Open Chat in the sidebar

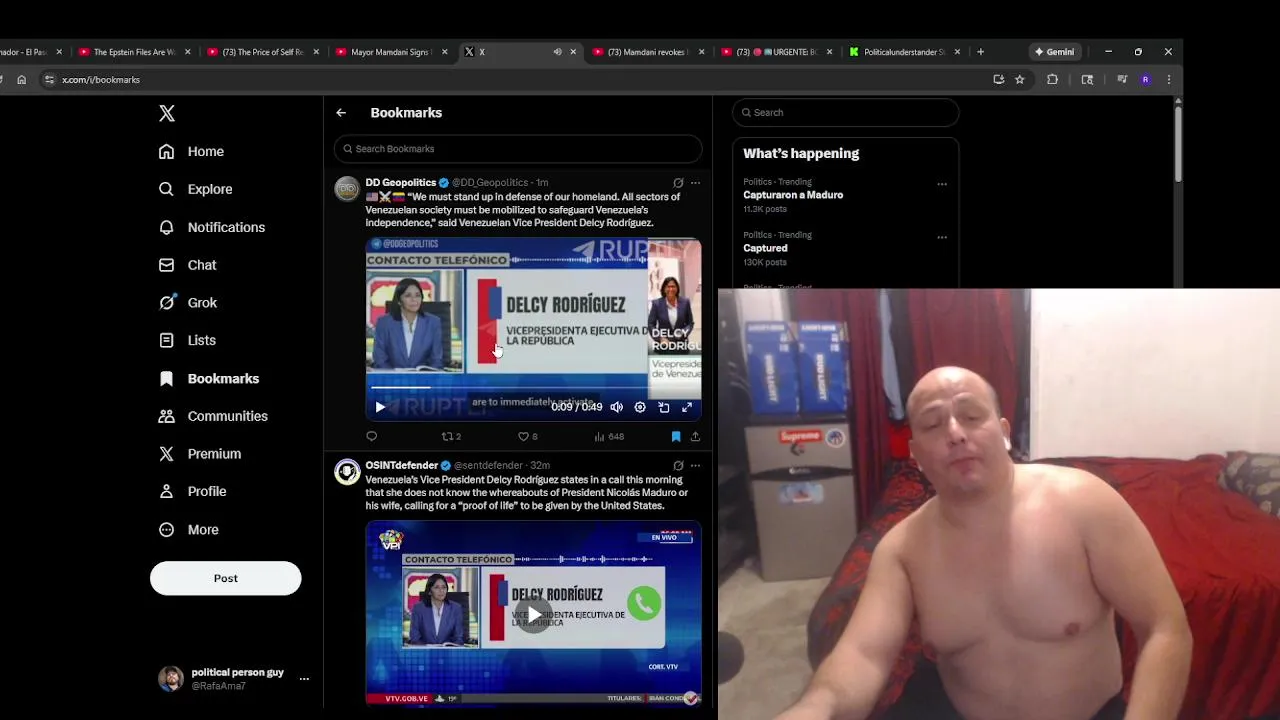187,265
